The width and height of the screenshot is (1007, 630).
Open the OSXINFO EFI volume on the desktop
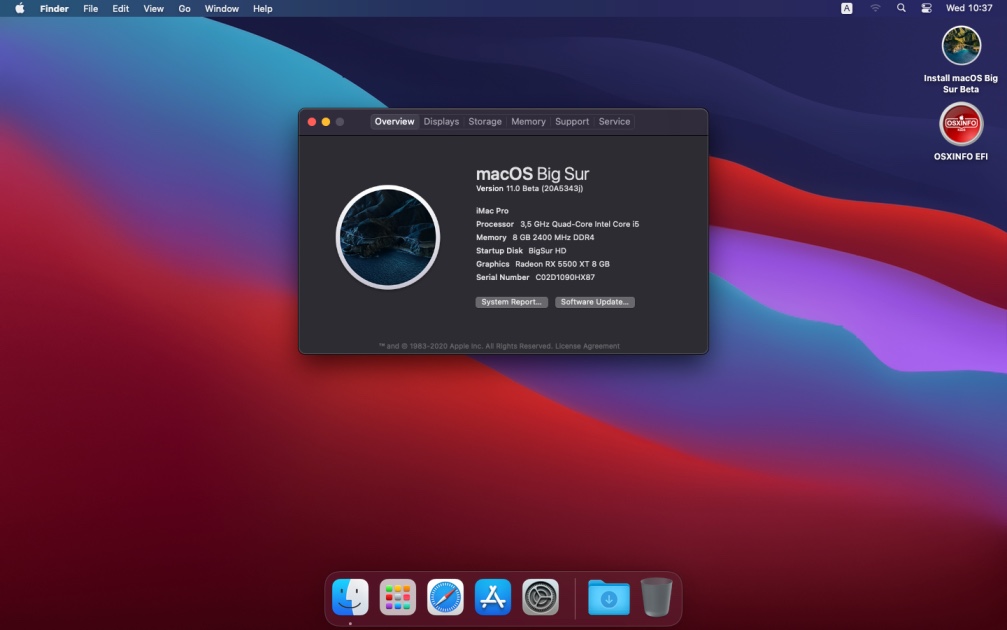(960, 125)
